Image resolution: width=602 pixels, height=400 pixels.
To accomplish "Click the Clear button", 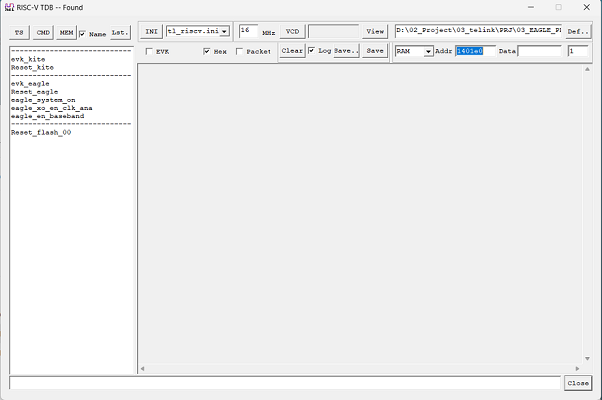I will [292, 51].
